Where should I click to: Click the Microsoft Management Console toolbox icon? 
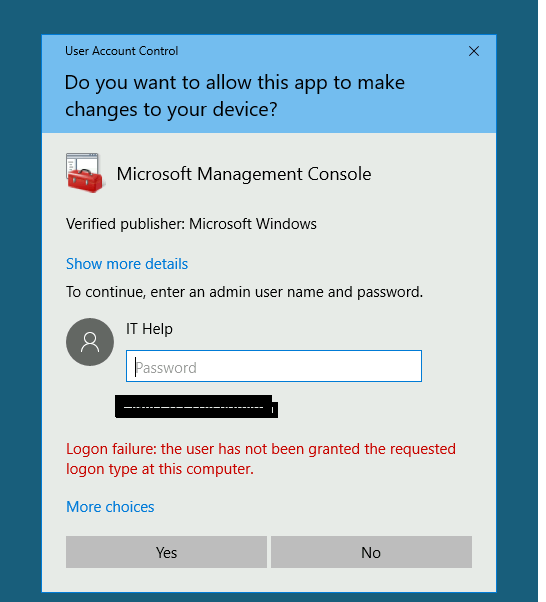coord(84,173)
